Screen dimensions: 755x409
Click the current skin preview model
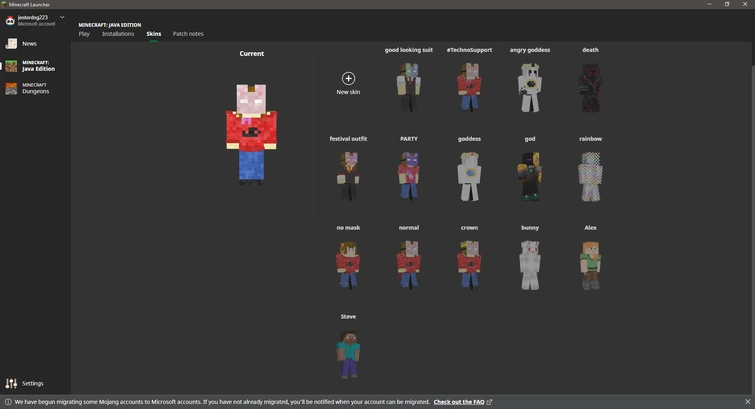[x=251, y=133]
